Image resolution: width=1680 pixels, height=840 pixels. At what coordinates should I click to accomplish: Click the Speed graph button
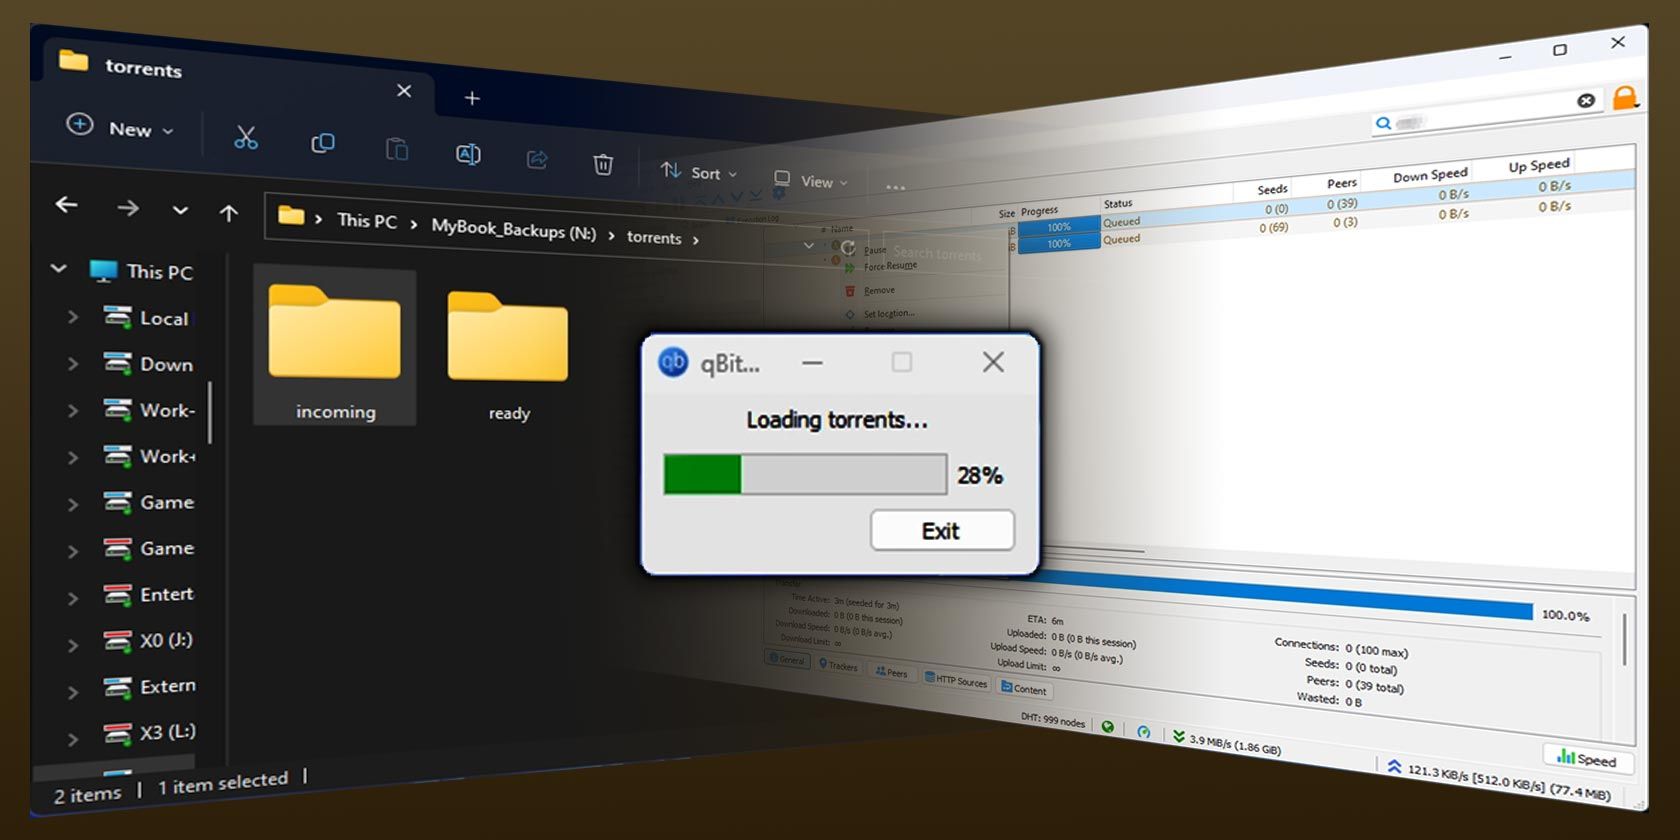point(1588,760)
